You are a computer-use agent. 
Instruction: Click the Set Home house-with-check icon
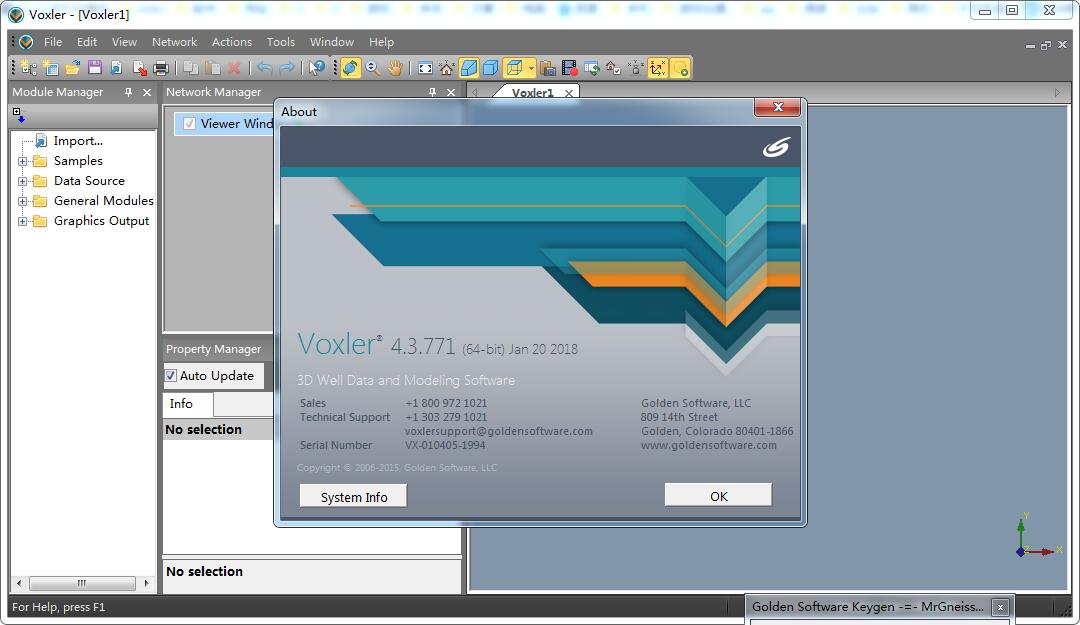pos(613,68)
